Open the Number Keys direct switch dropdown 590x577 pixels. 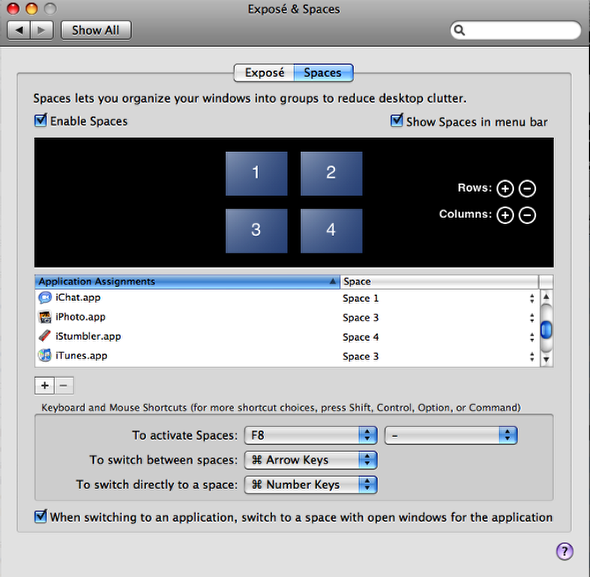tap(311, 484)
